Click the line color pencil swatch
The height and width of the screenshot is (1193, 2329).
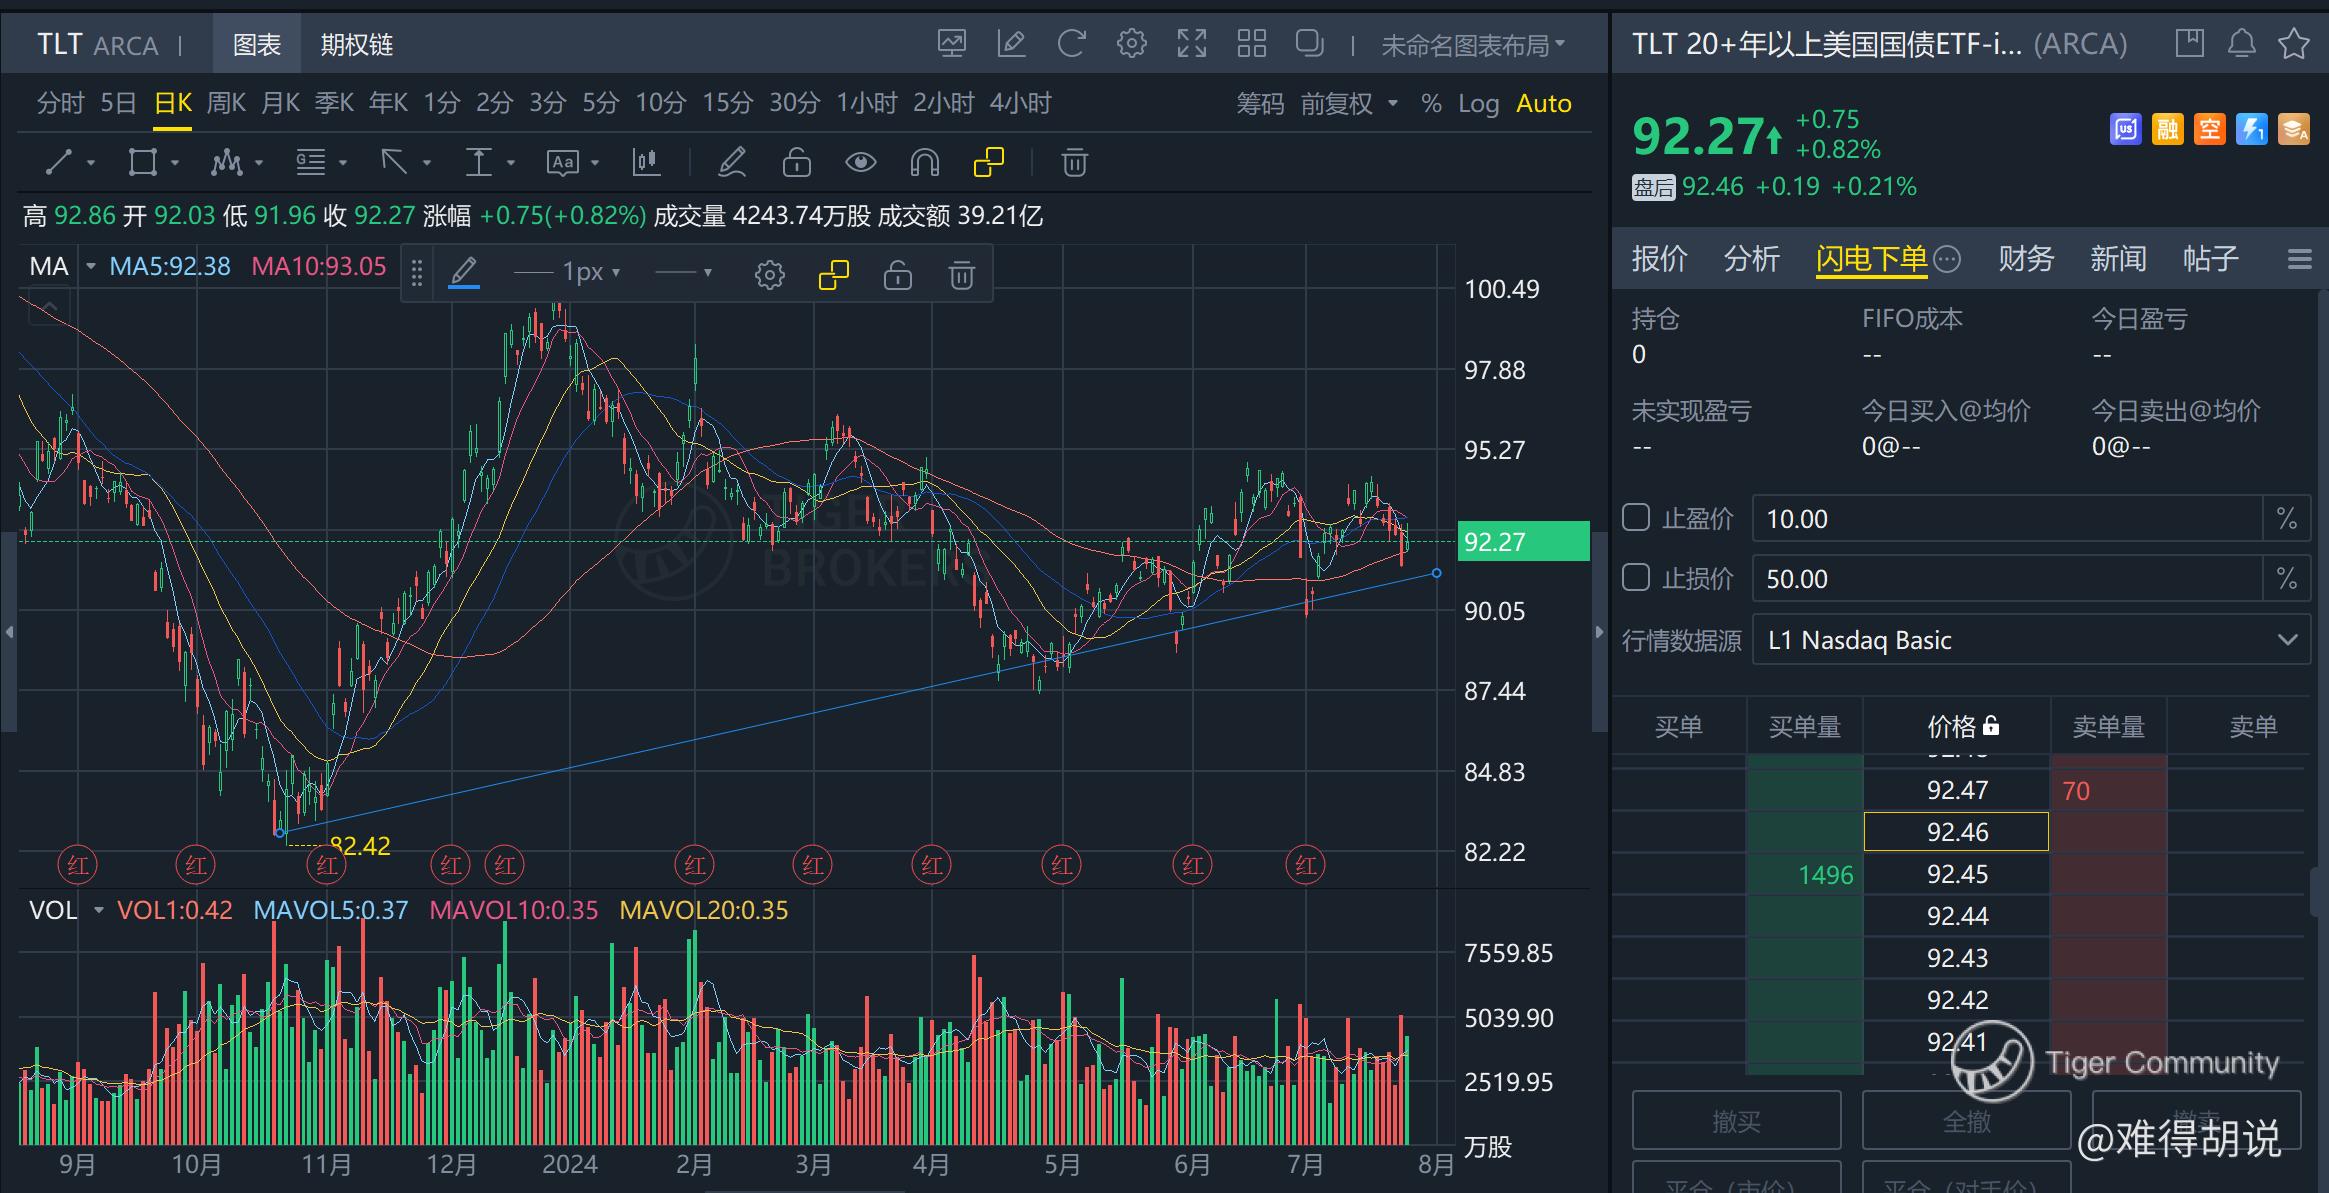[x=463, y=273]
